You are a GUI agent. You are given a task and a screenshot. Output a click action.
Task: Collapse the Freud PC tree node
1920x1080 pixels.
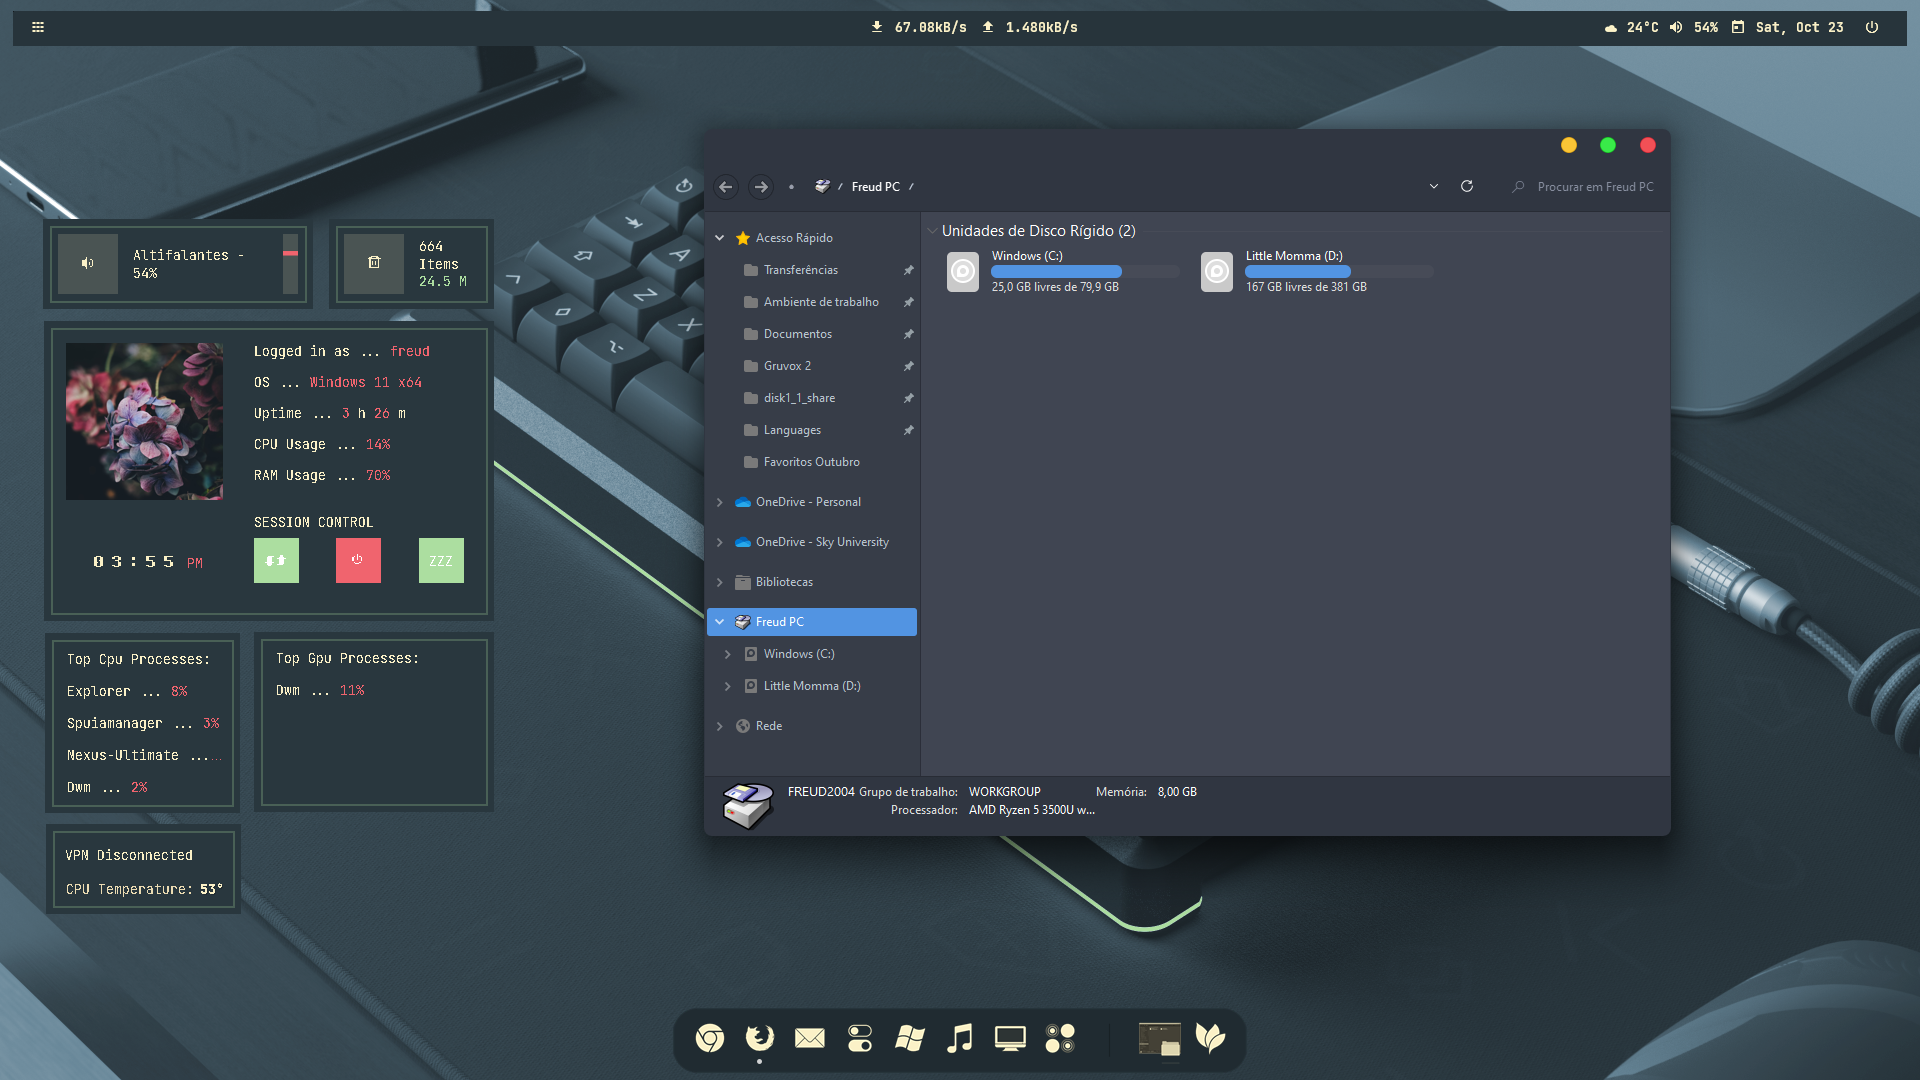(x=720, y=622)
